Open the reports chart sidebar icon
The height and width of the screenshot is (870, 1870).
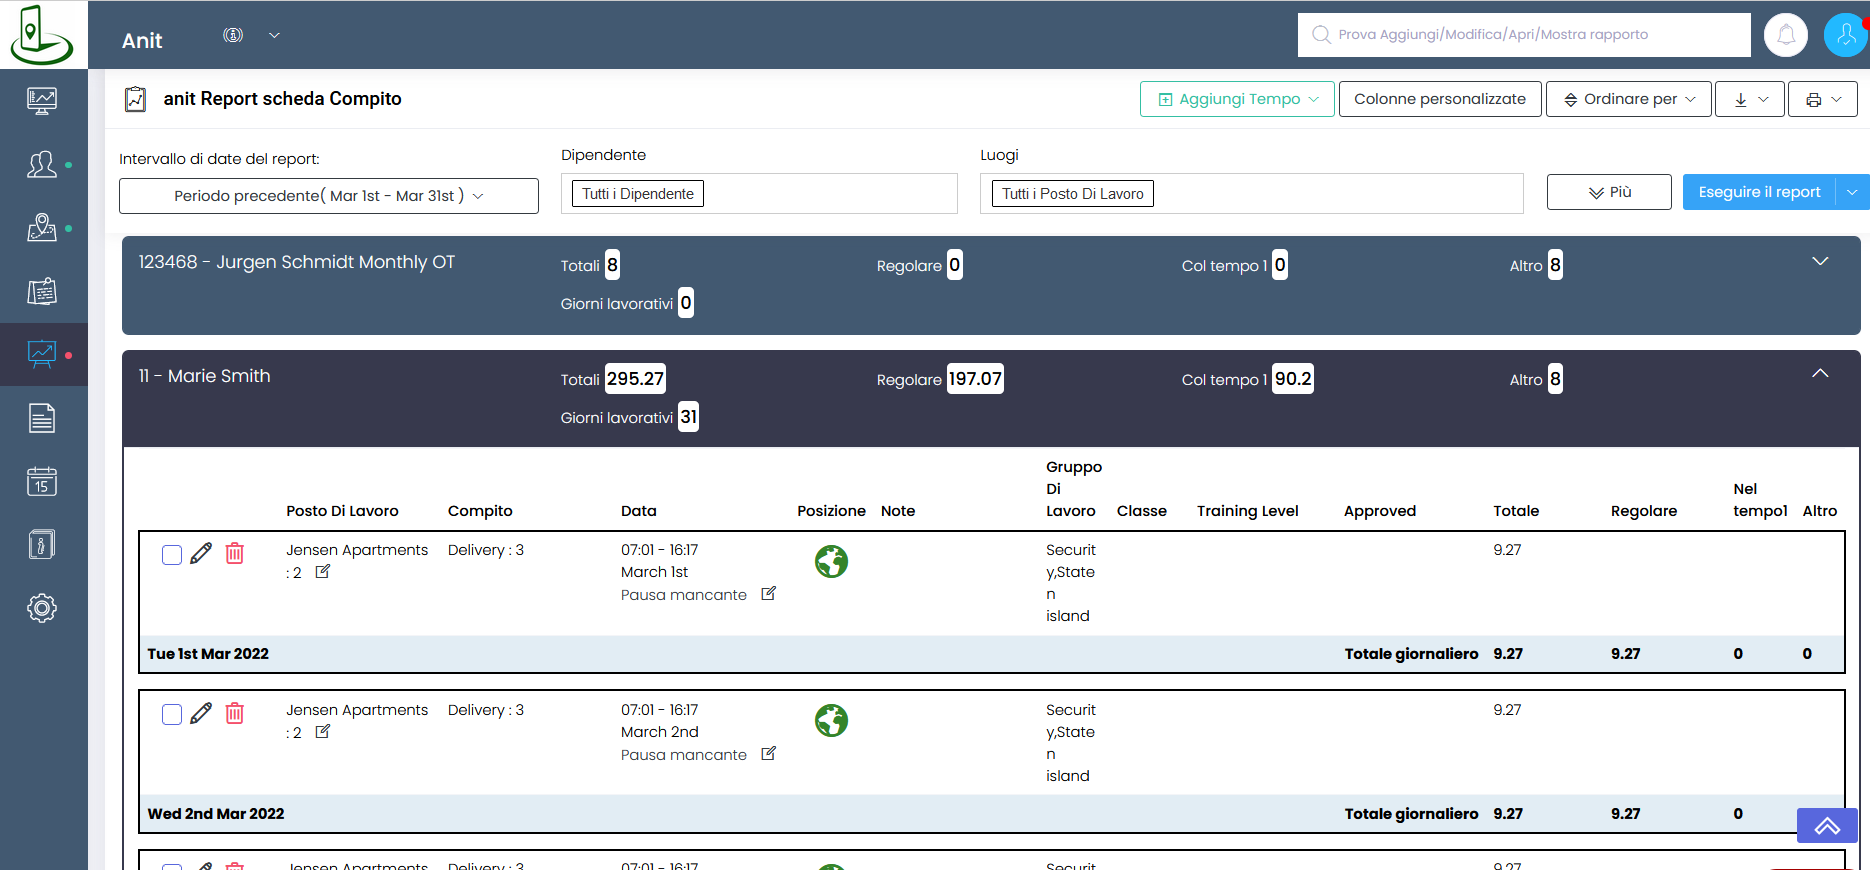(42, 354)
